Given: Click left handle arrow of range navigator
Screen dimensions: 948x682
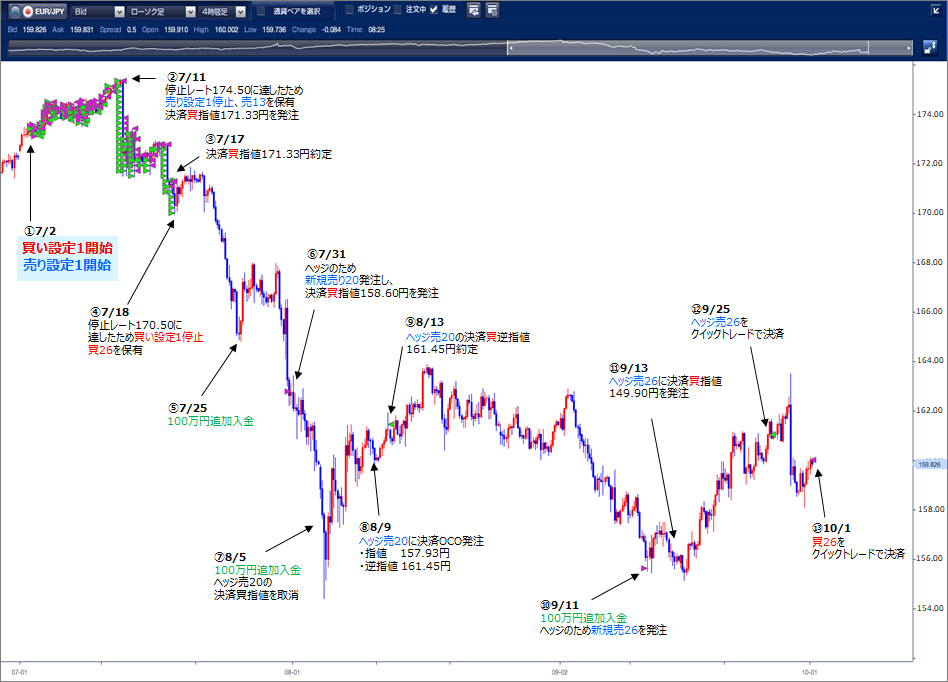Looking at the screenshot, I should (x=510, y=47).
